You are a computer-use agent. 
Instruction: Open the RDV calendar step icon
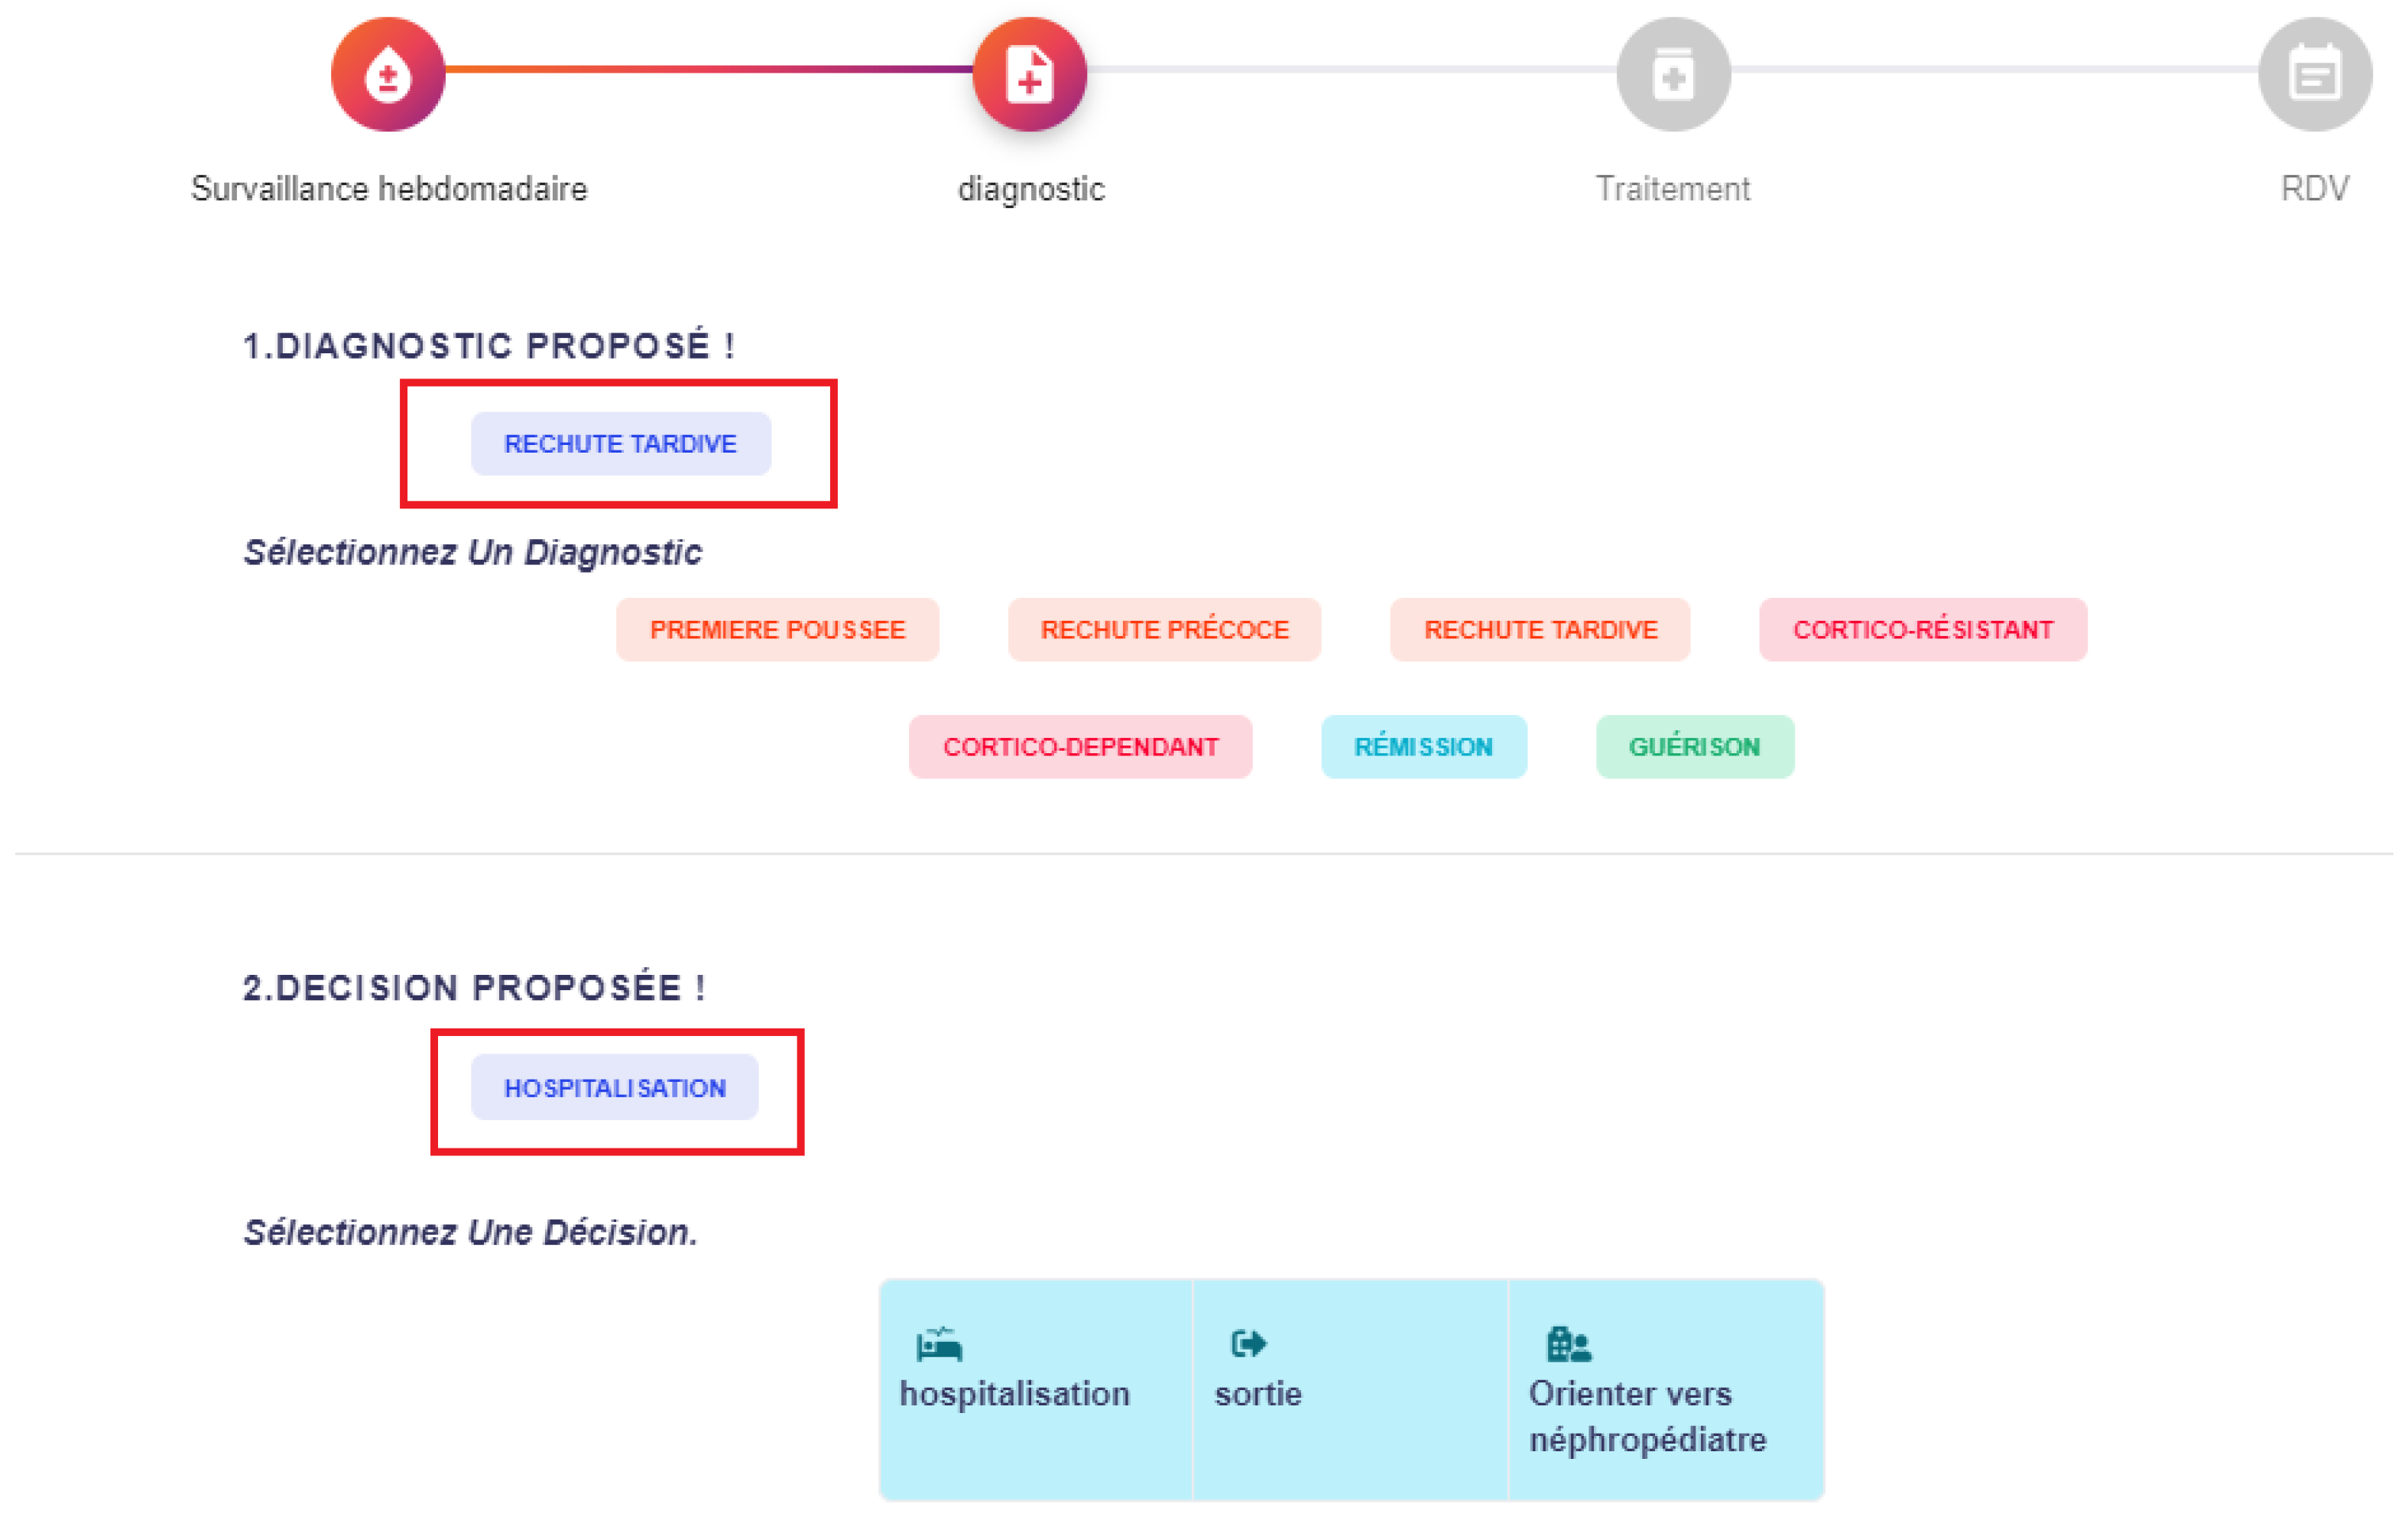tap(2314, 75)
